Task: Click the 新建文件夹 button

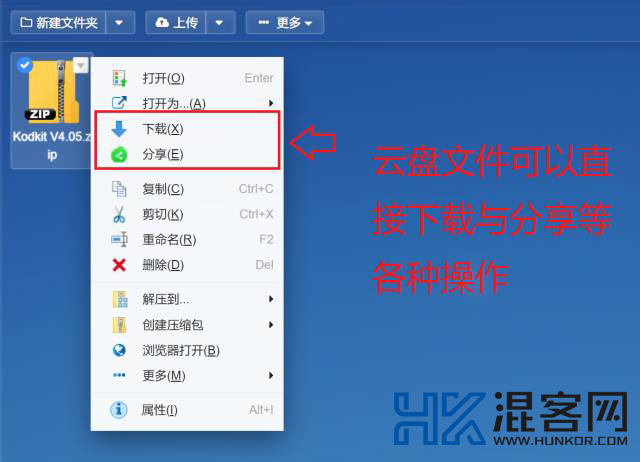Action: point(59,22)
